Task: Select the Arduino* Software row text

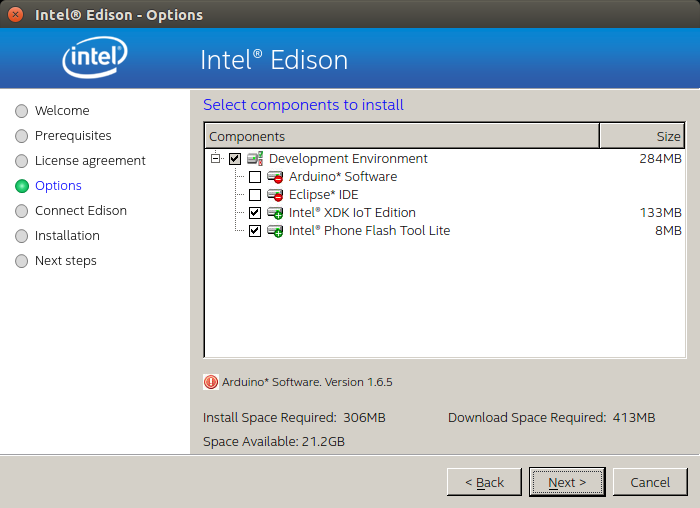Action: tap(343, 177)
